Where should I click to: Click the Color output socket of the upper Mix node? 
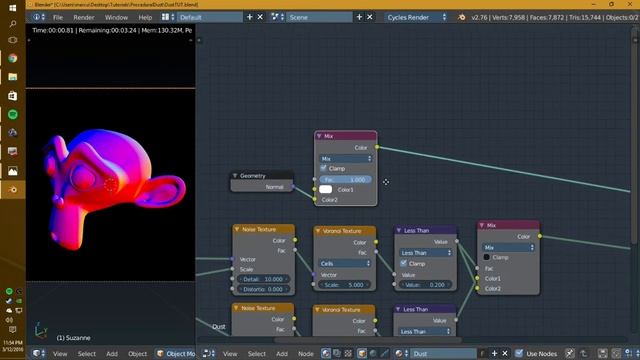coord(377,147)
